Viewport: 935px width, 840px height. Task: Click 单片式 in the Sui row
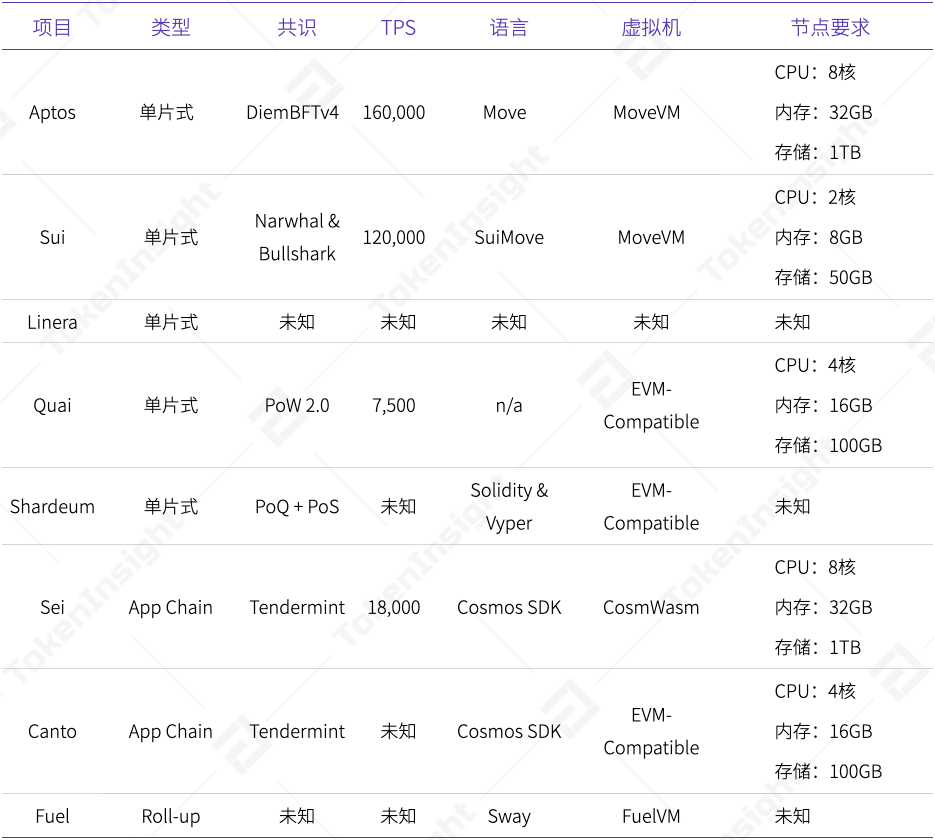pyautogui.click(x=171, y=237)
